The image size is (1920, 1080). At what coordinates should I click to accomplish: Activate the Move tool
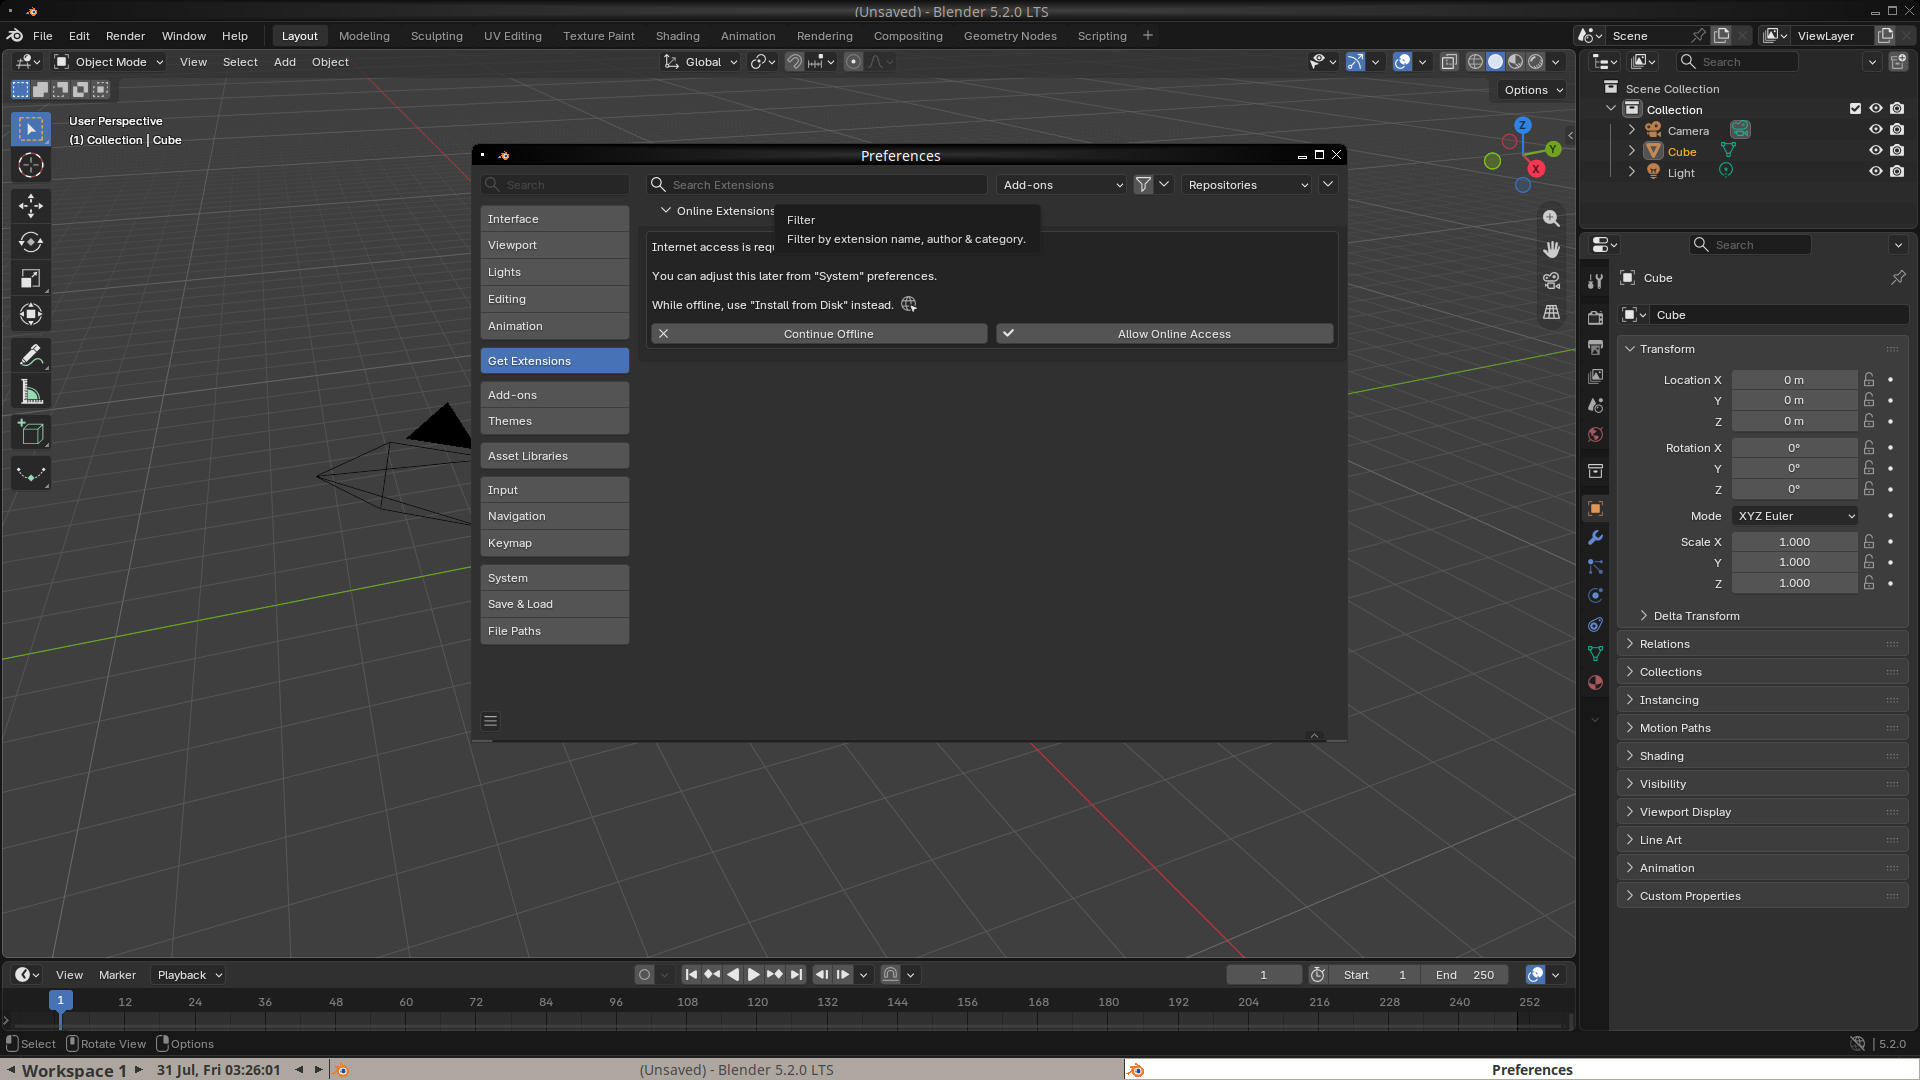(31, 206)
